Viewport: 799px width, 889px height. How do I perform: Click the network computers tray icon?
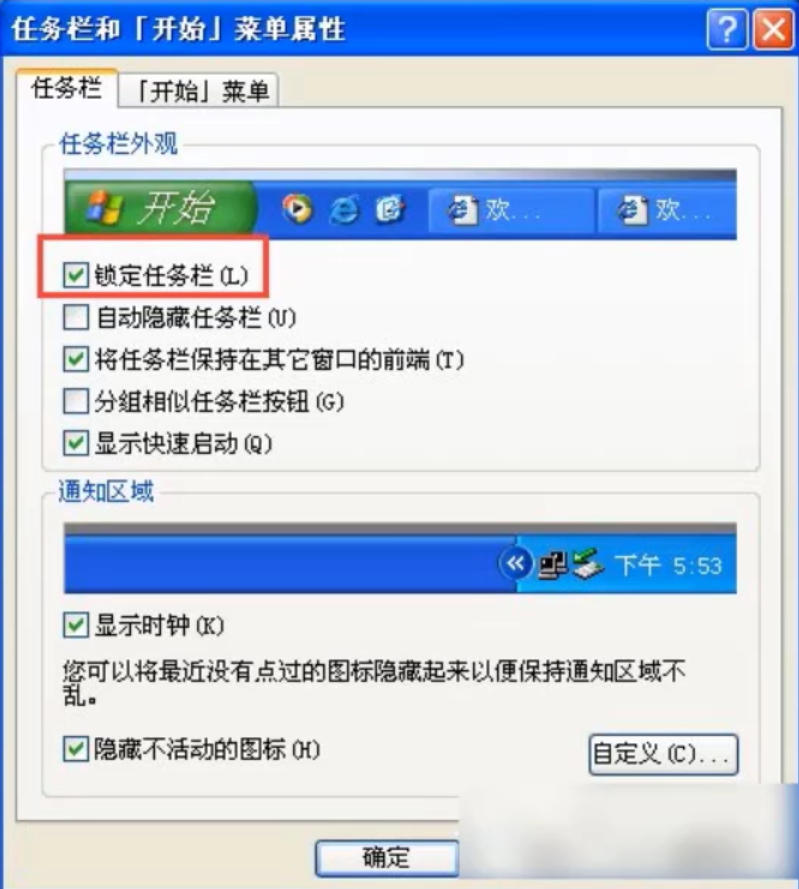pyautogui.click(x=553, y=565)
